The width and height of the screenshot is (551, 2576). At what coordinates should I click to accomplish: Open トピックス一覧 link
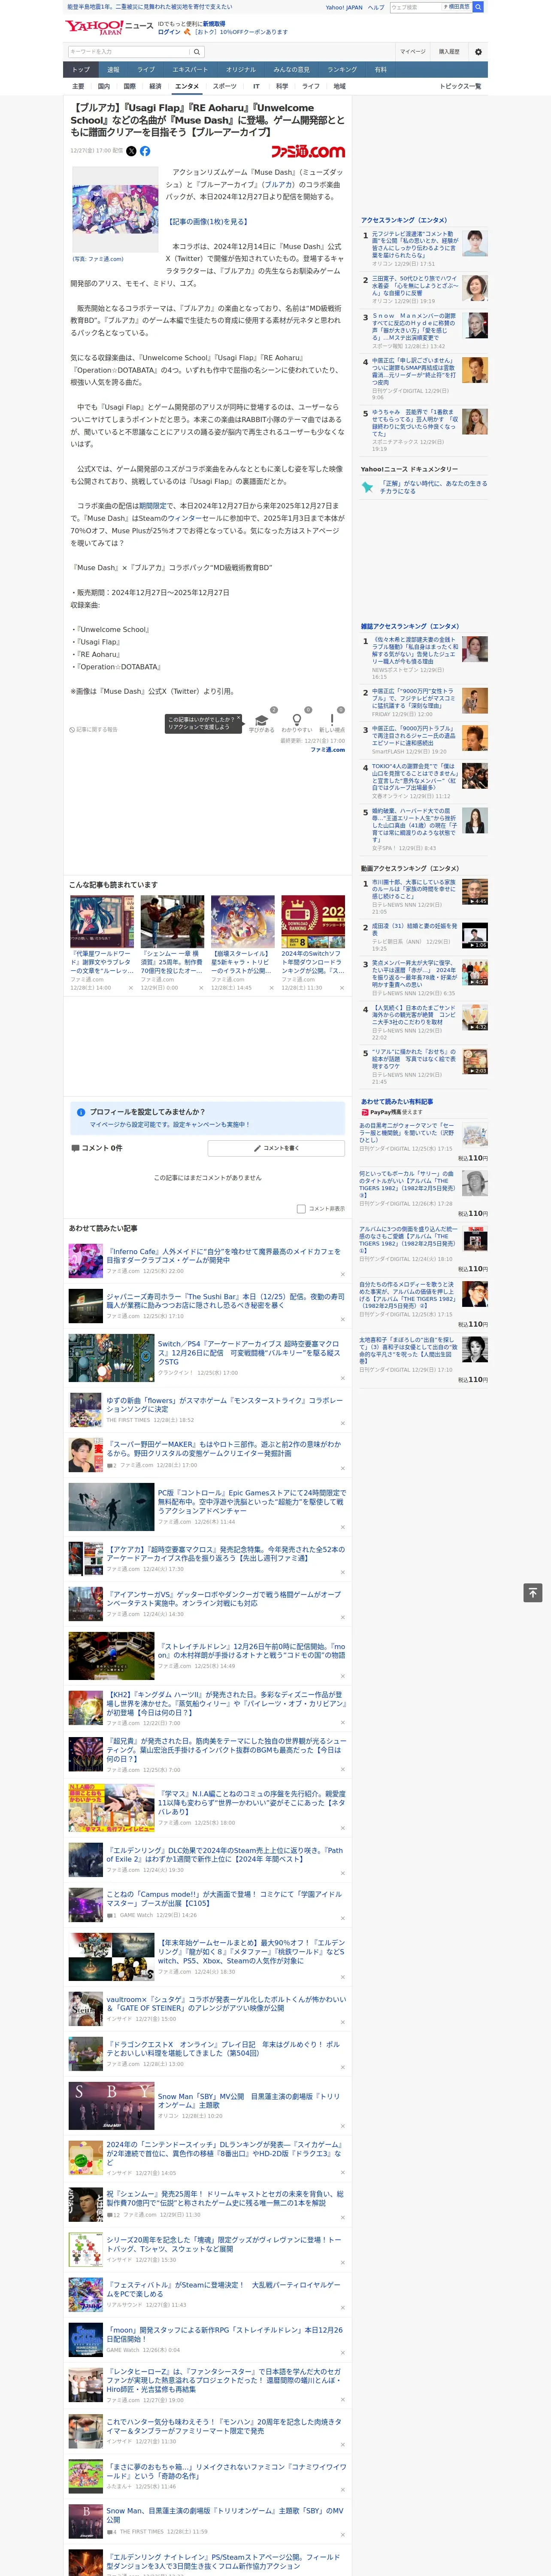[x=461, y=86]
